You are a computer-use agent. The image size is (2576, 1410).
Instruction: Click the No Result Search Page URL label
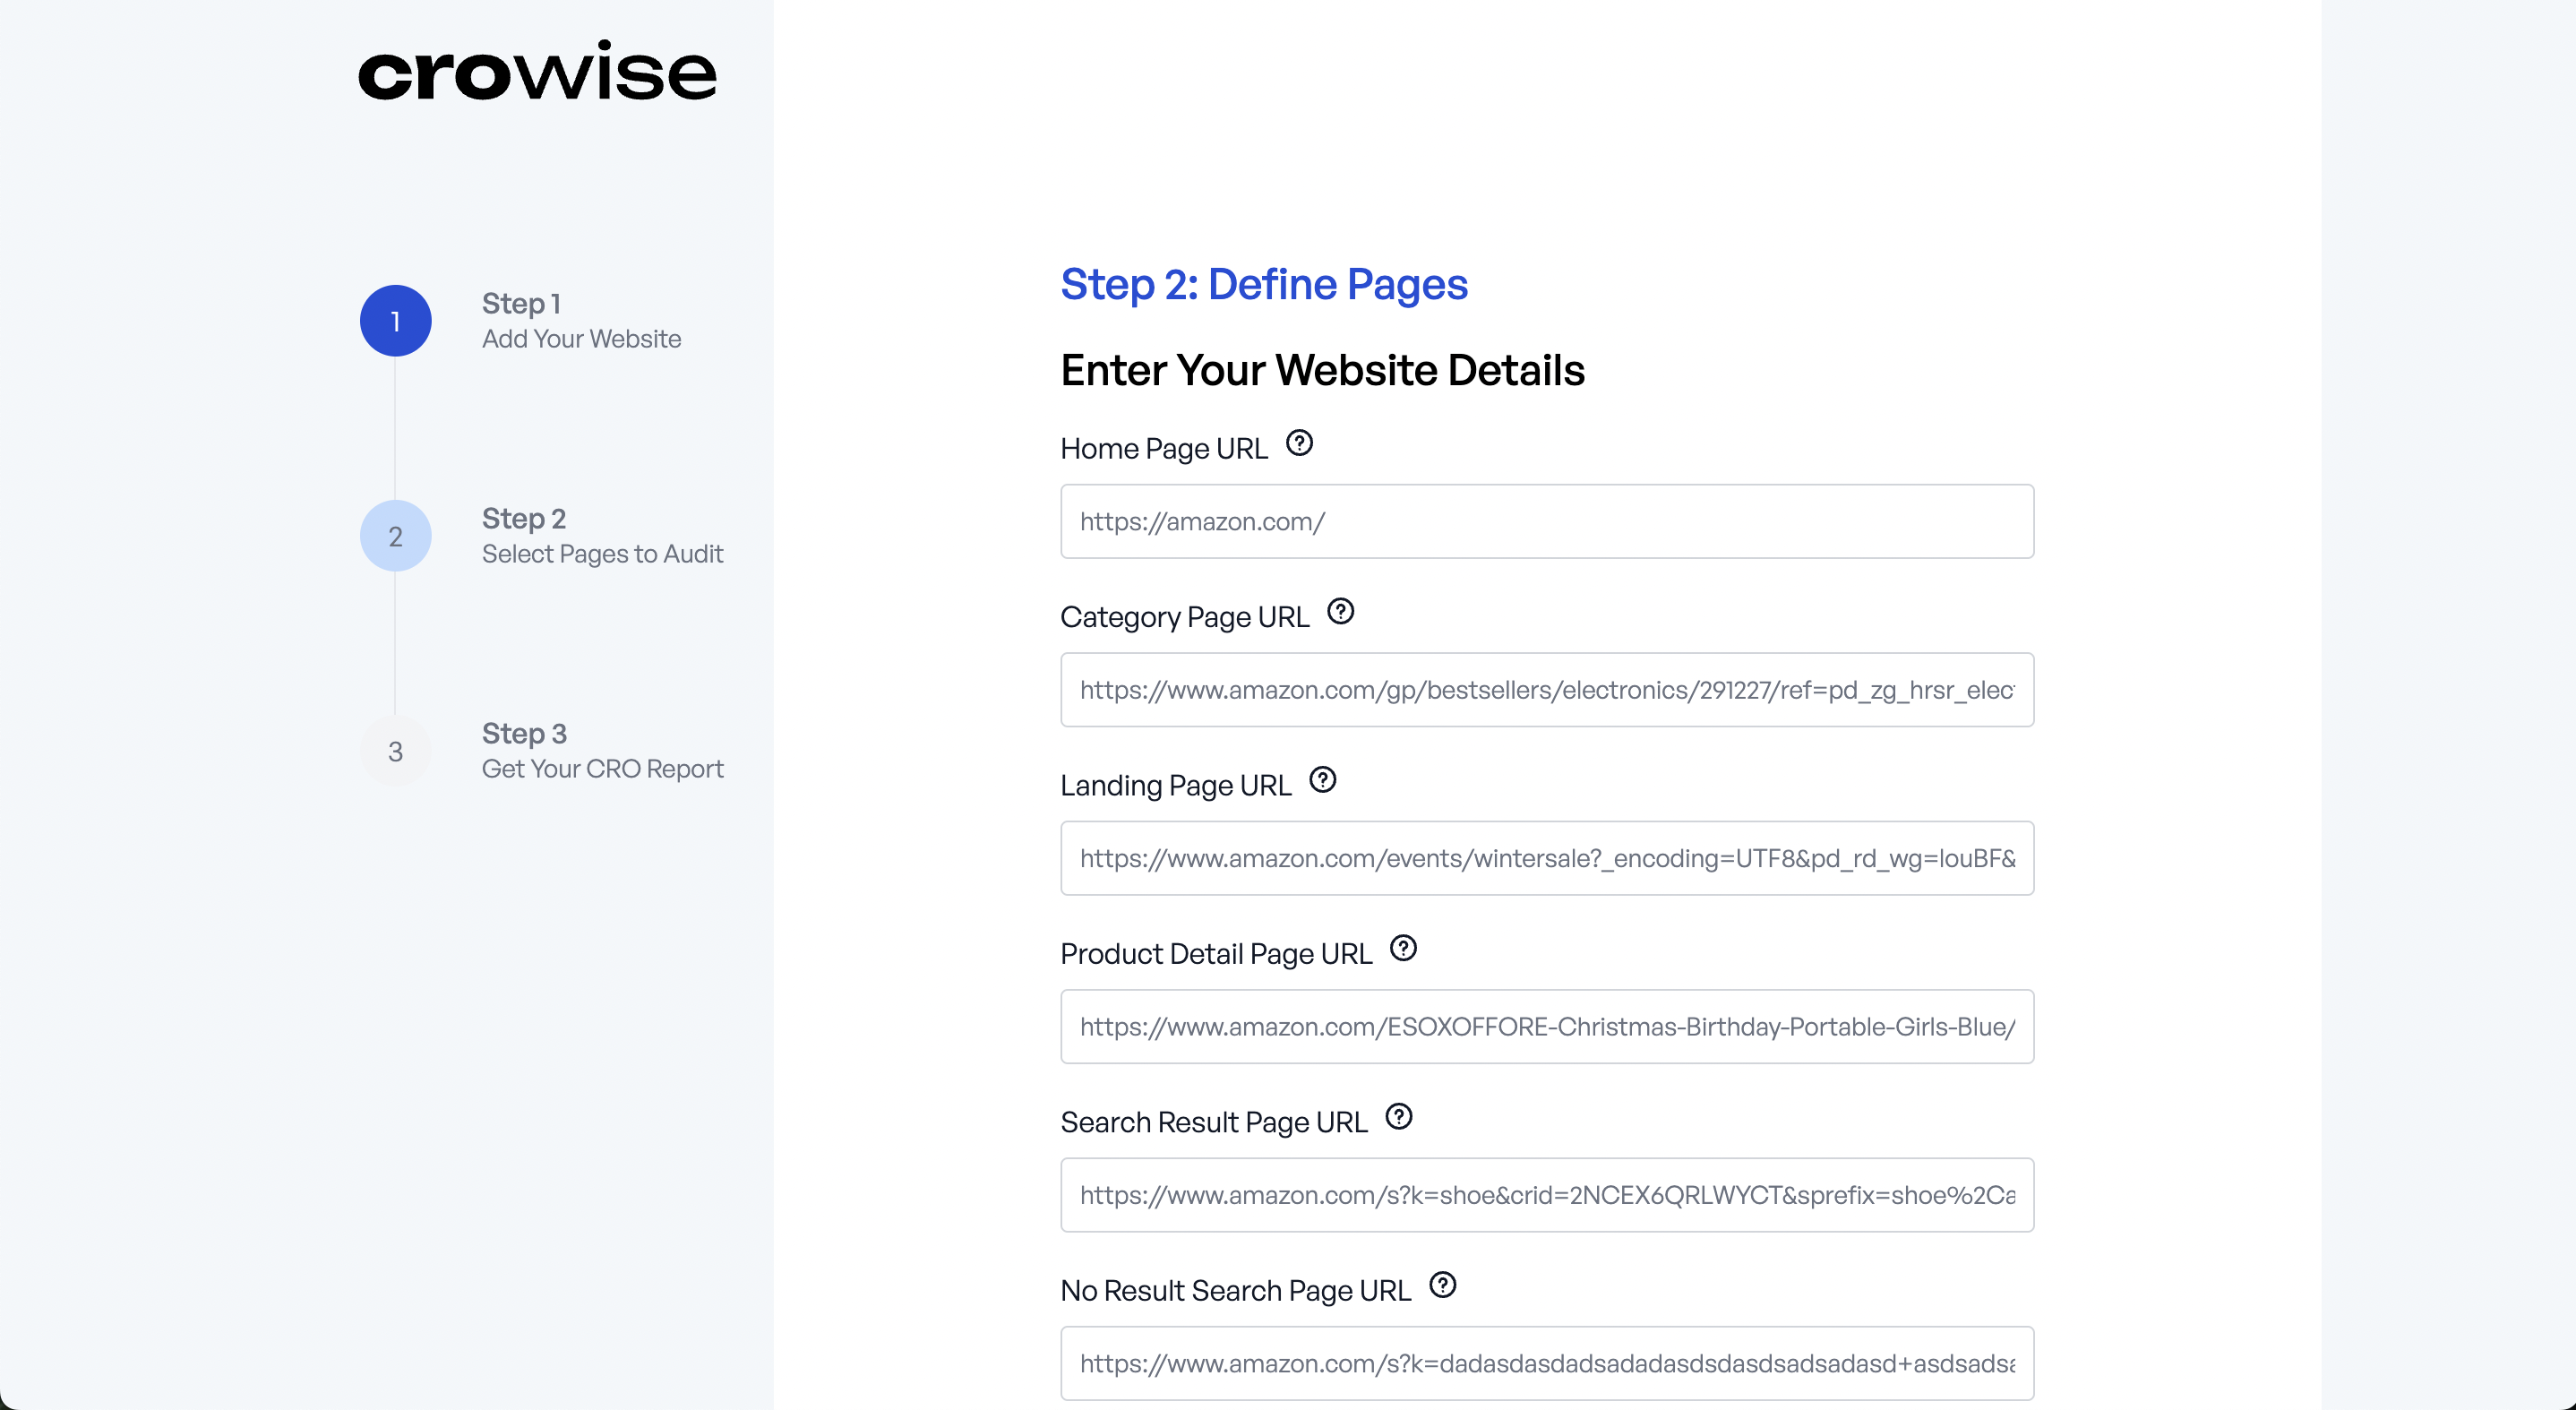point(1235,1291)
